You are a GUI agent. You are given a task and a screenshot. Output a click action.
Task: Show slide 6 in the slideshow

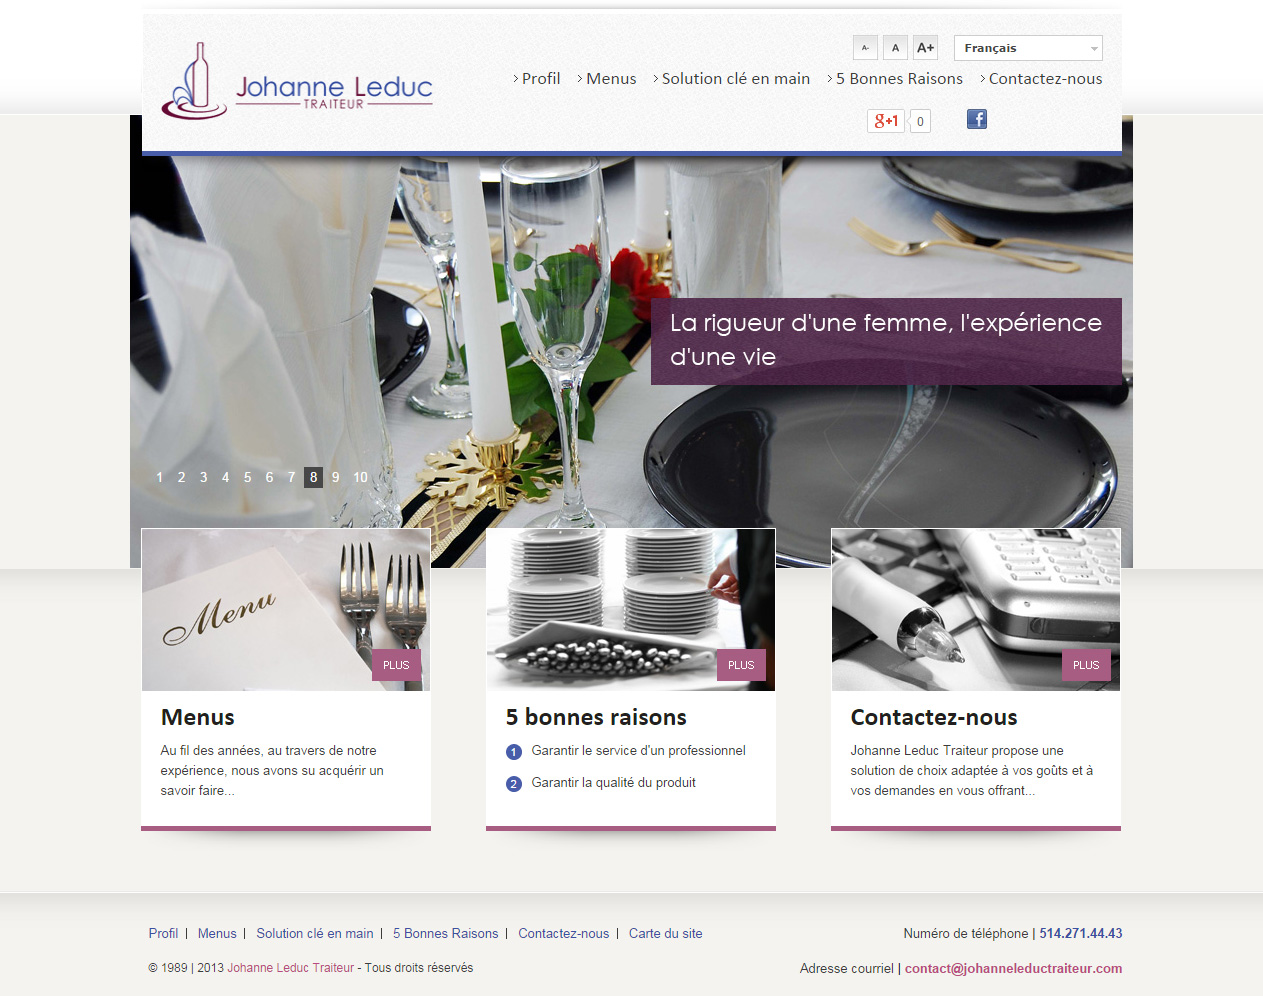tap(269, 477)
